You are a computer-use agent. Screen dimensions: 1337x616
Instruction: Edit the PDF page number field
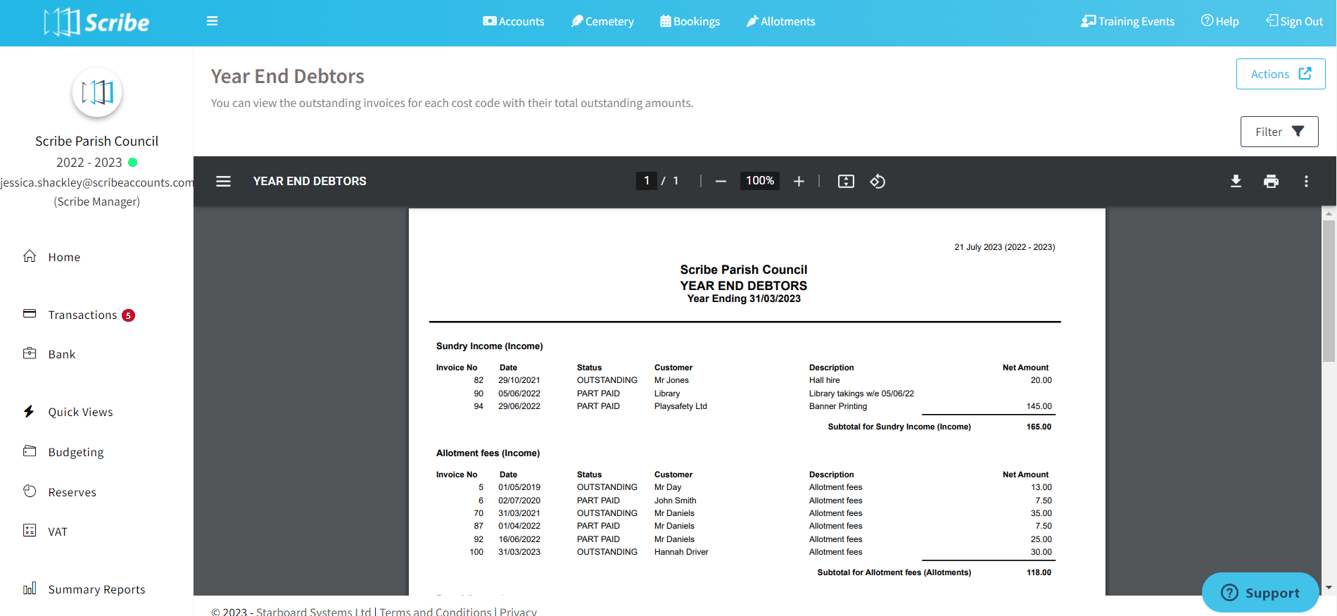click(646, 181)
